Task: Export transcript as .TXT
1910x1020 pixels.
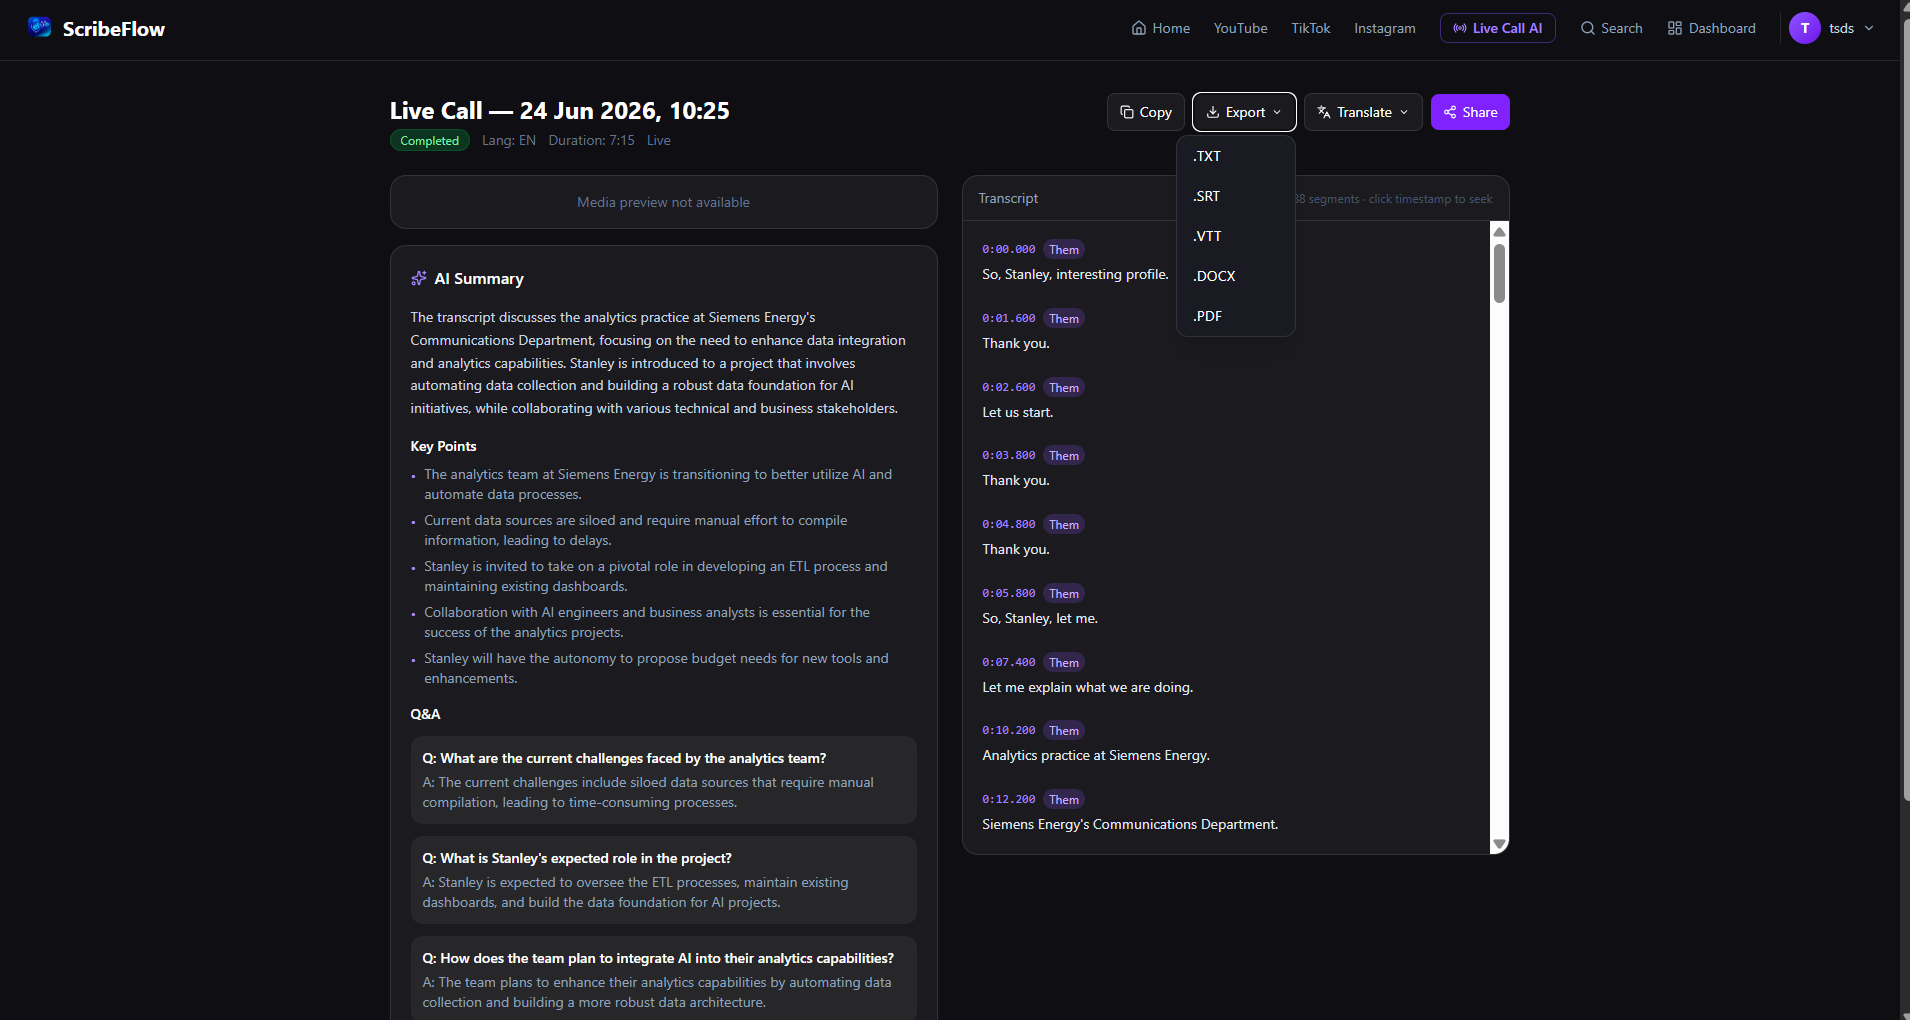Action: pos(1236,156)
